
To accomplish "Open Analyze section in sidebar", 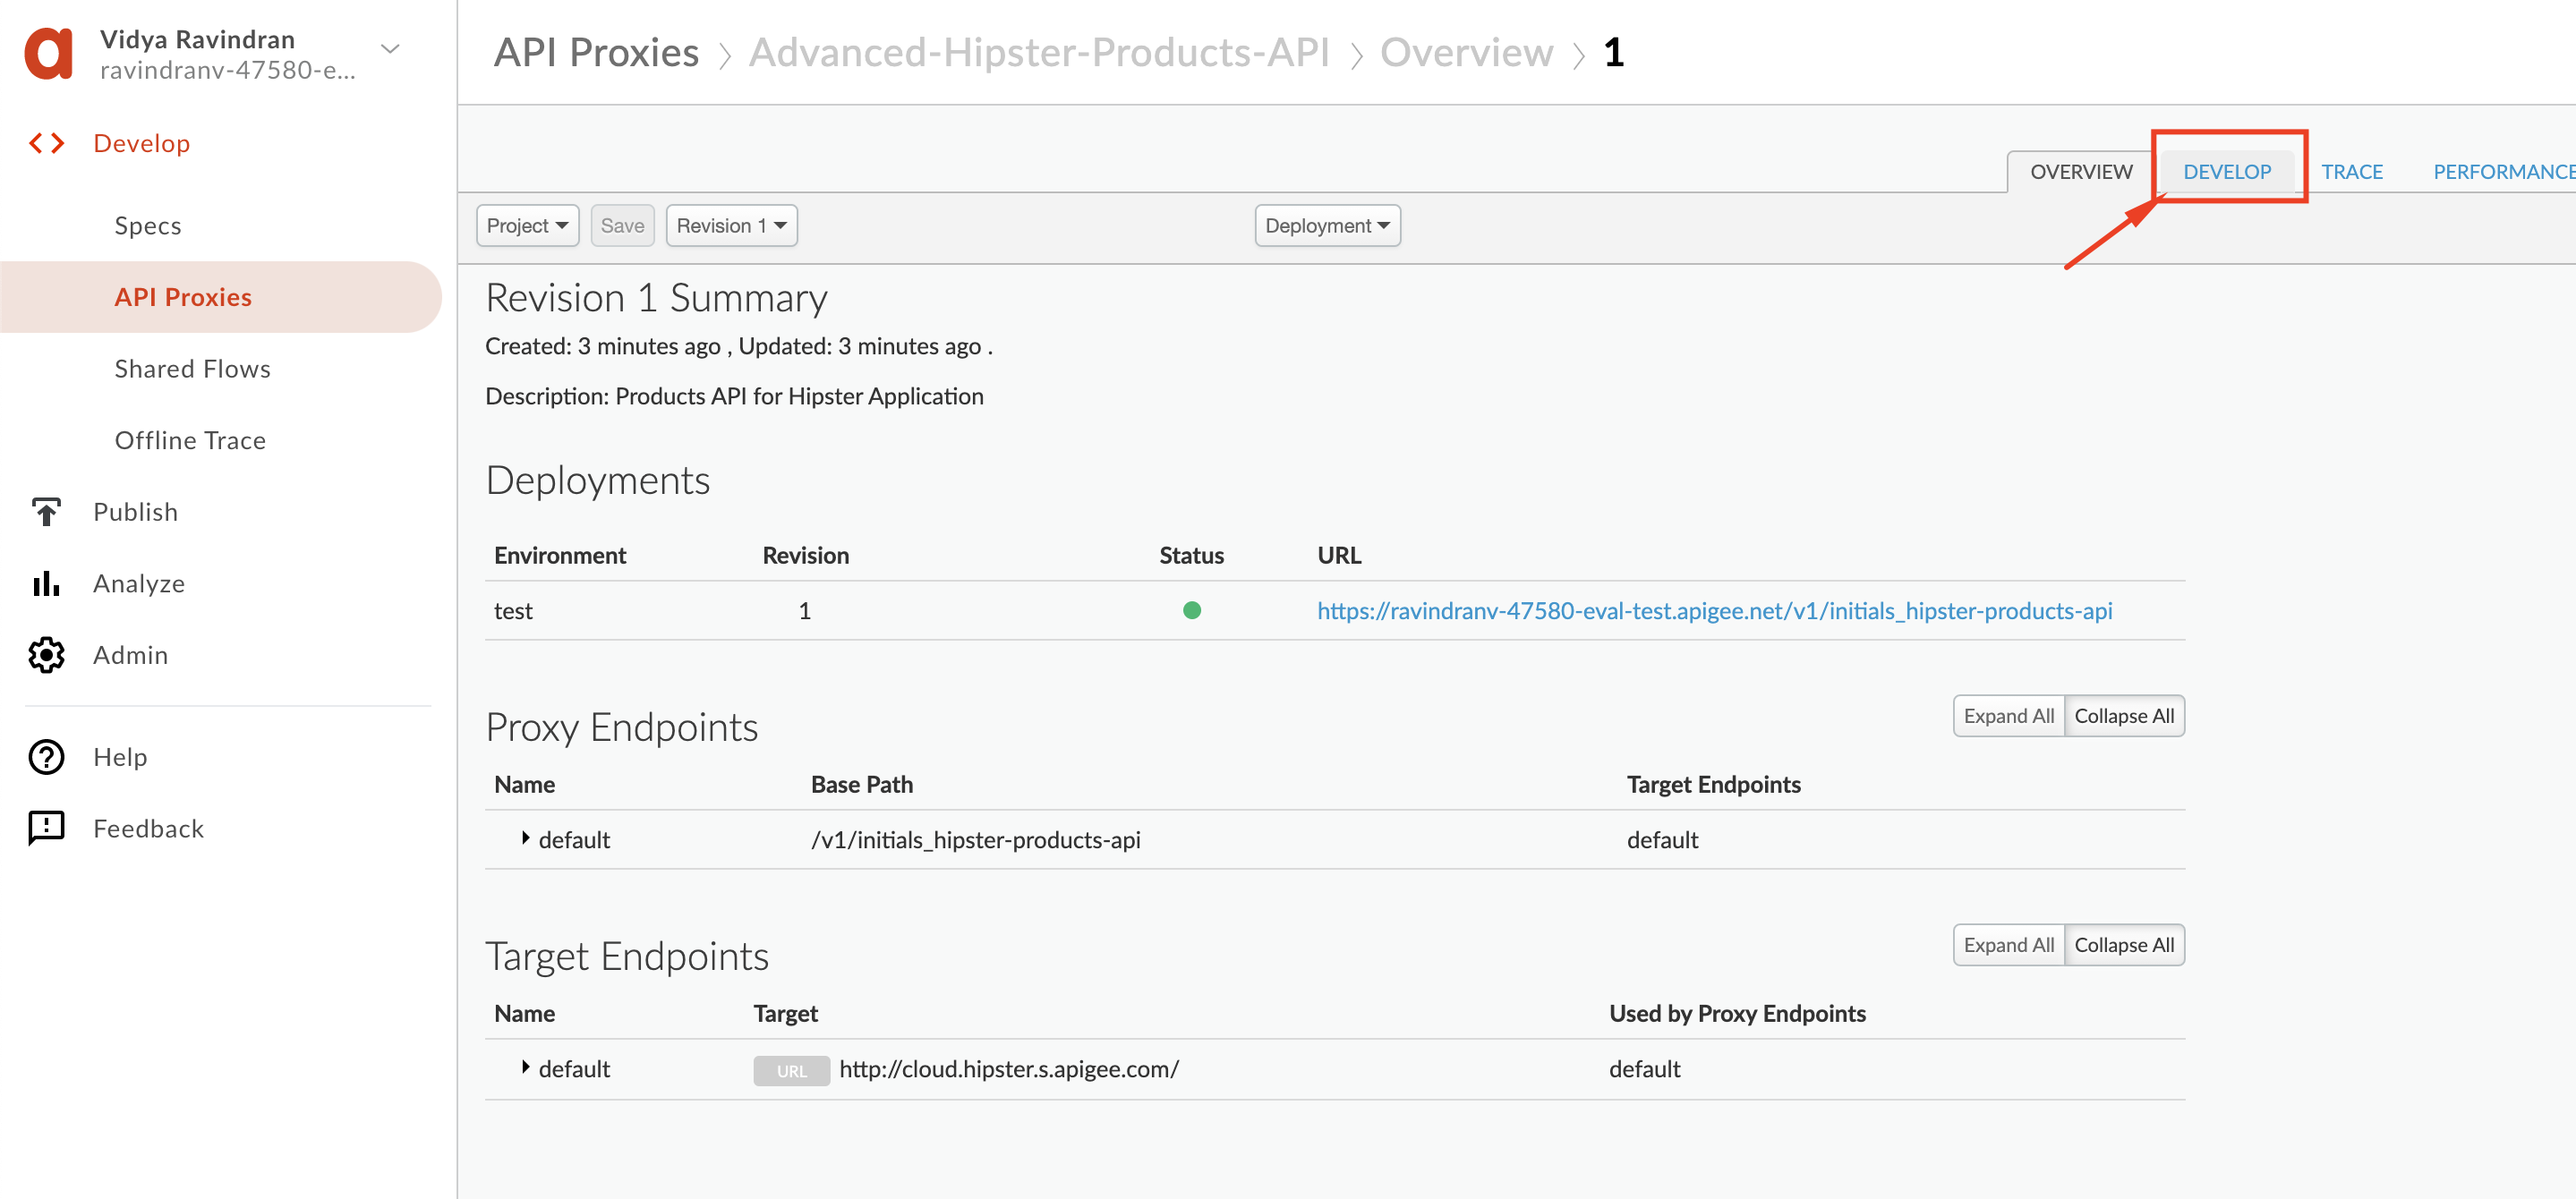I will (139, 584).
